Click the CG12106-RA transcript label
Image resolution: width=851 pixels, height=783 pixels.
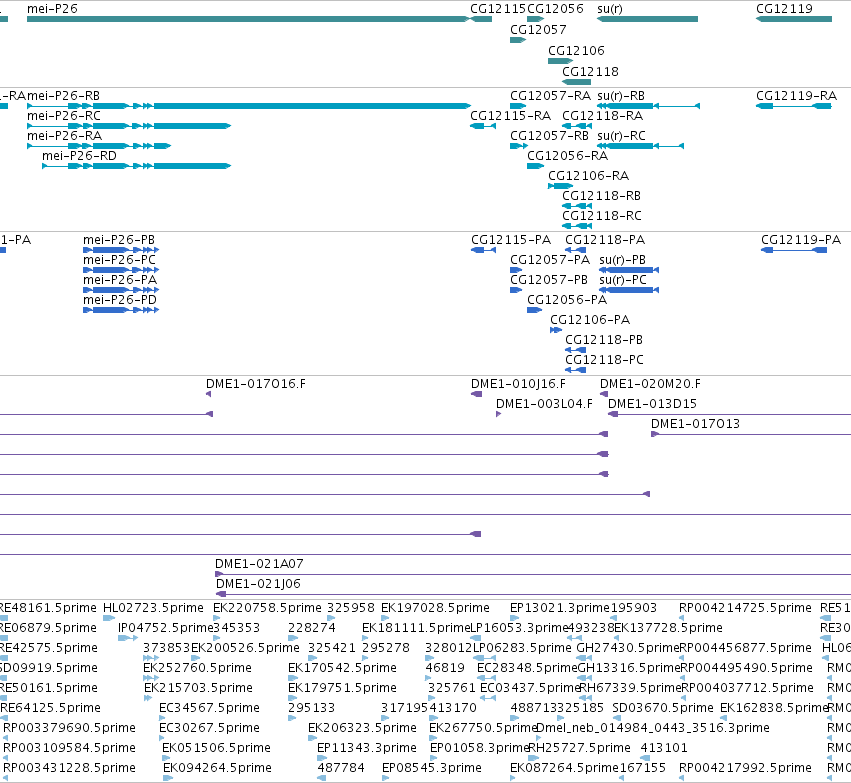[x=588, y=176]
